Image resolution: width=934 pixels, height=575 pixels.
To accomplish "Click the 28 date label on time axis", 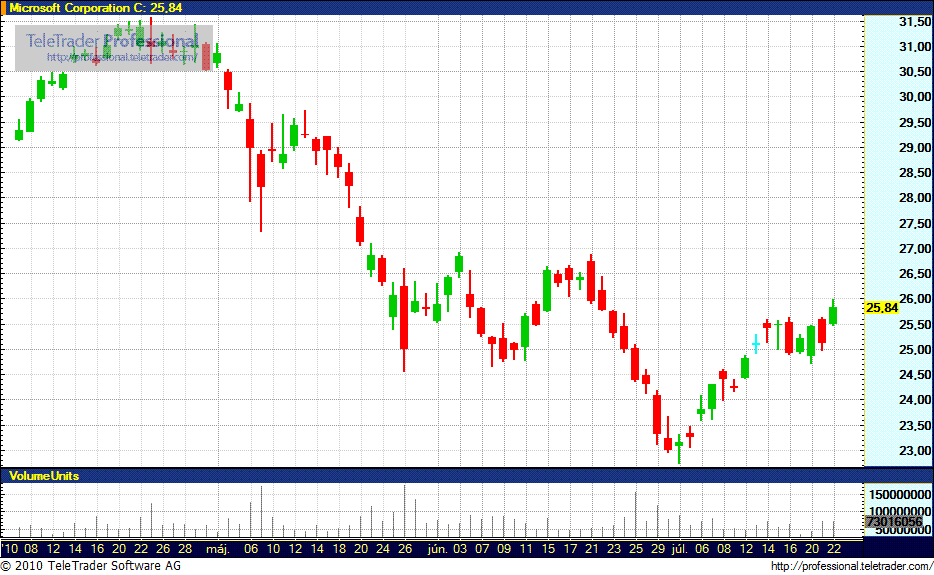I will (x=185, y=549).
